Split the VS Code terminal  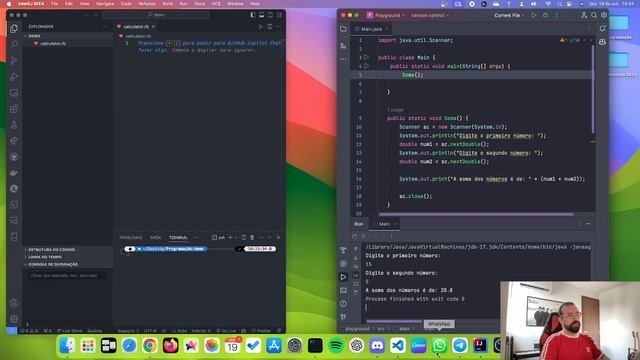point(244,238)
